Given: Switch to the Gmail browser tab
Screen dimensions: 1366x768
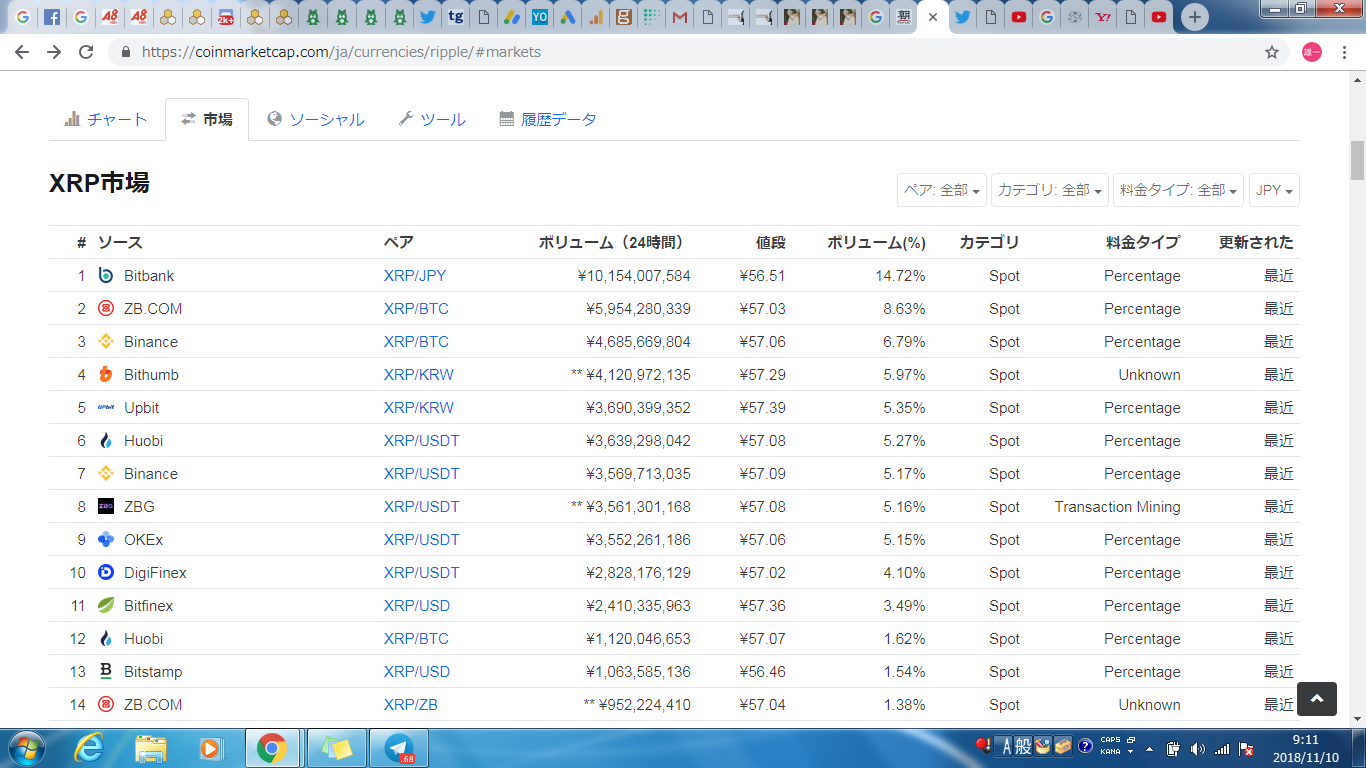Looking at the screenshot, I should 680,17.
